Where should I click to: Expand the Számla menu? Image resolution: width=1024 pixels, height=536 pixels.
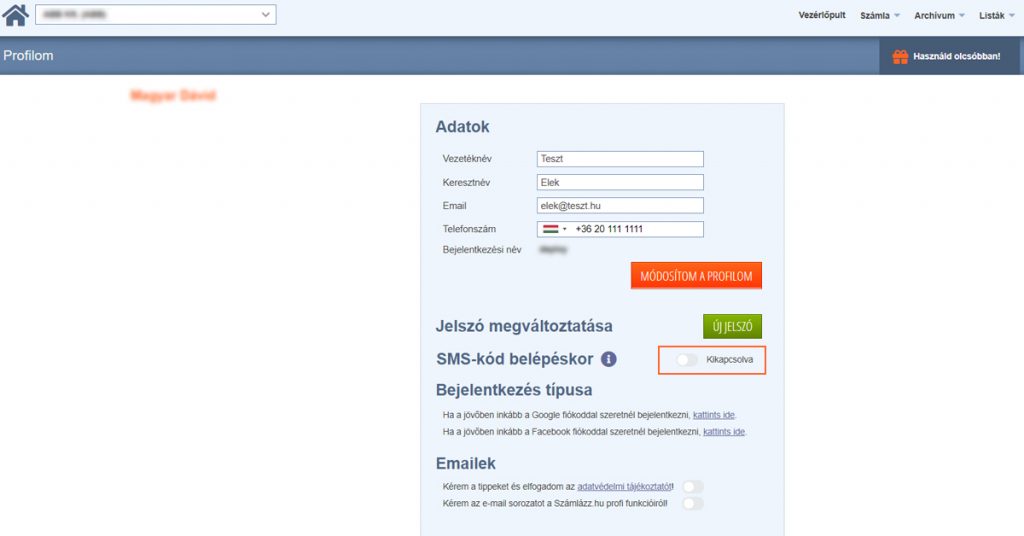click(880, 16)
